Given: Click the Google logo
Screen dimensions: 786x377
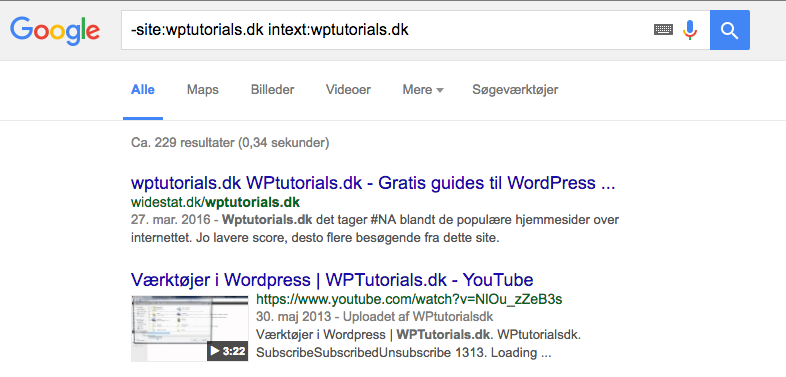Looking at the screenshot, I should tap(55, 30).
